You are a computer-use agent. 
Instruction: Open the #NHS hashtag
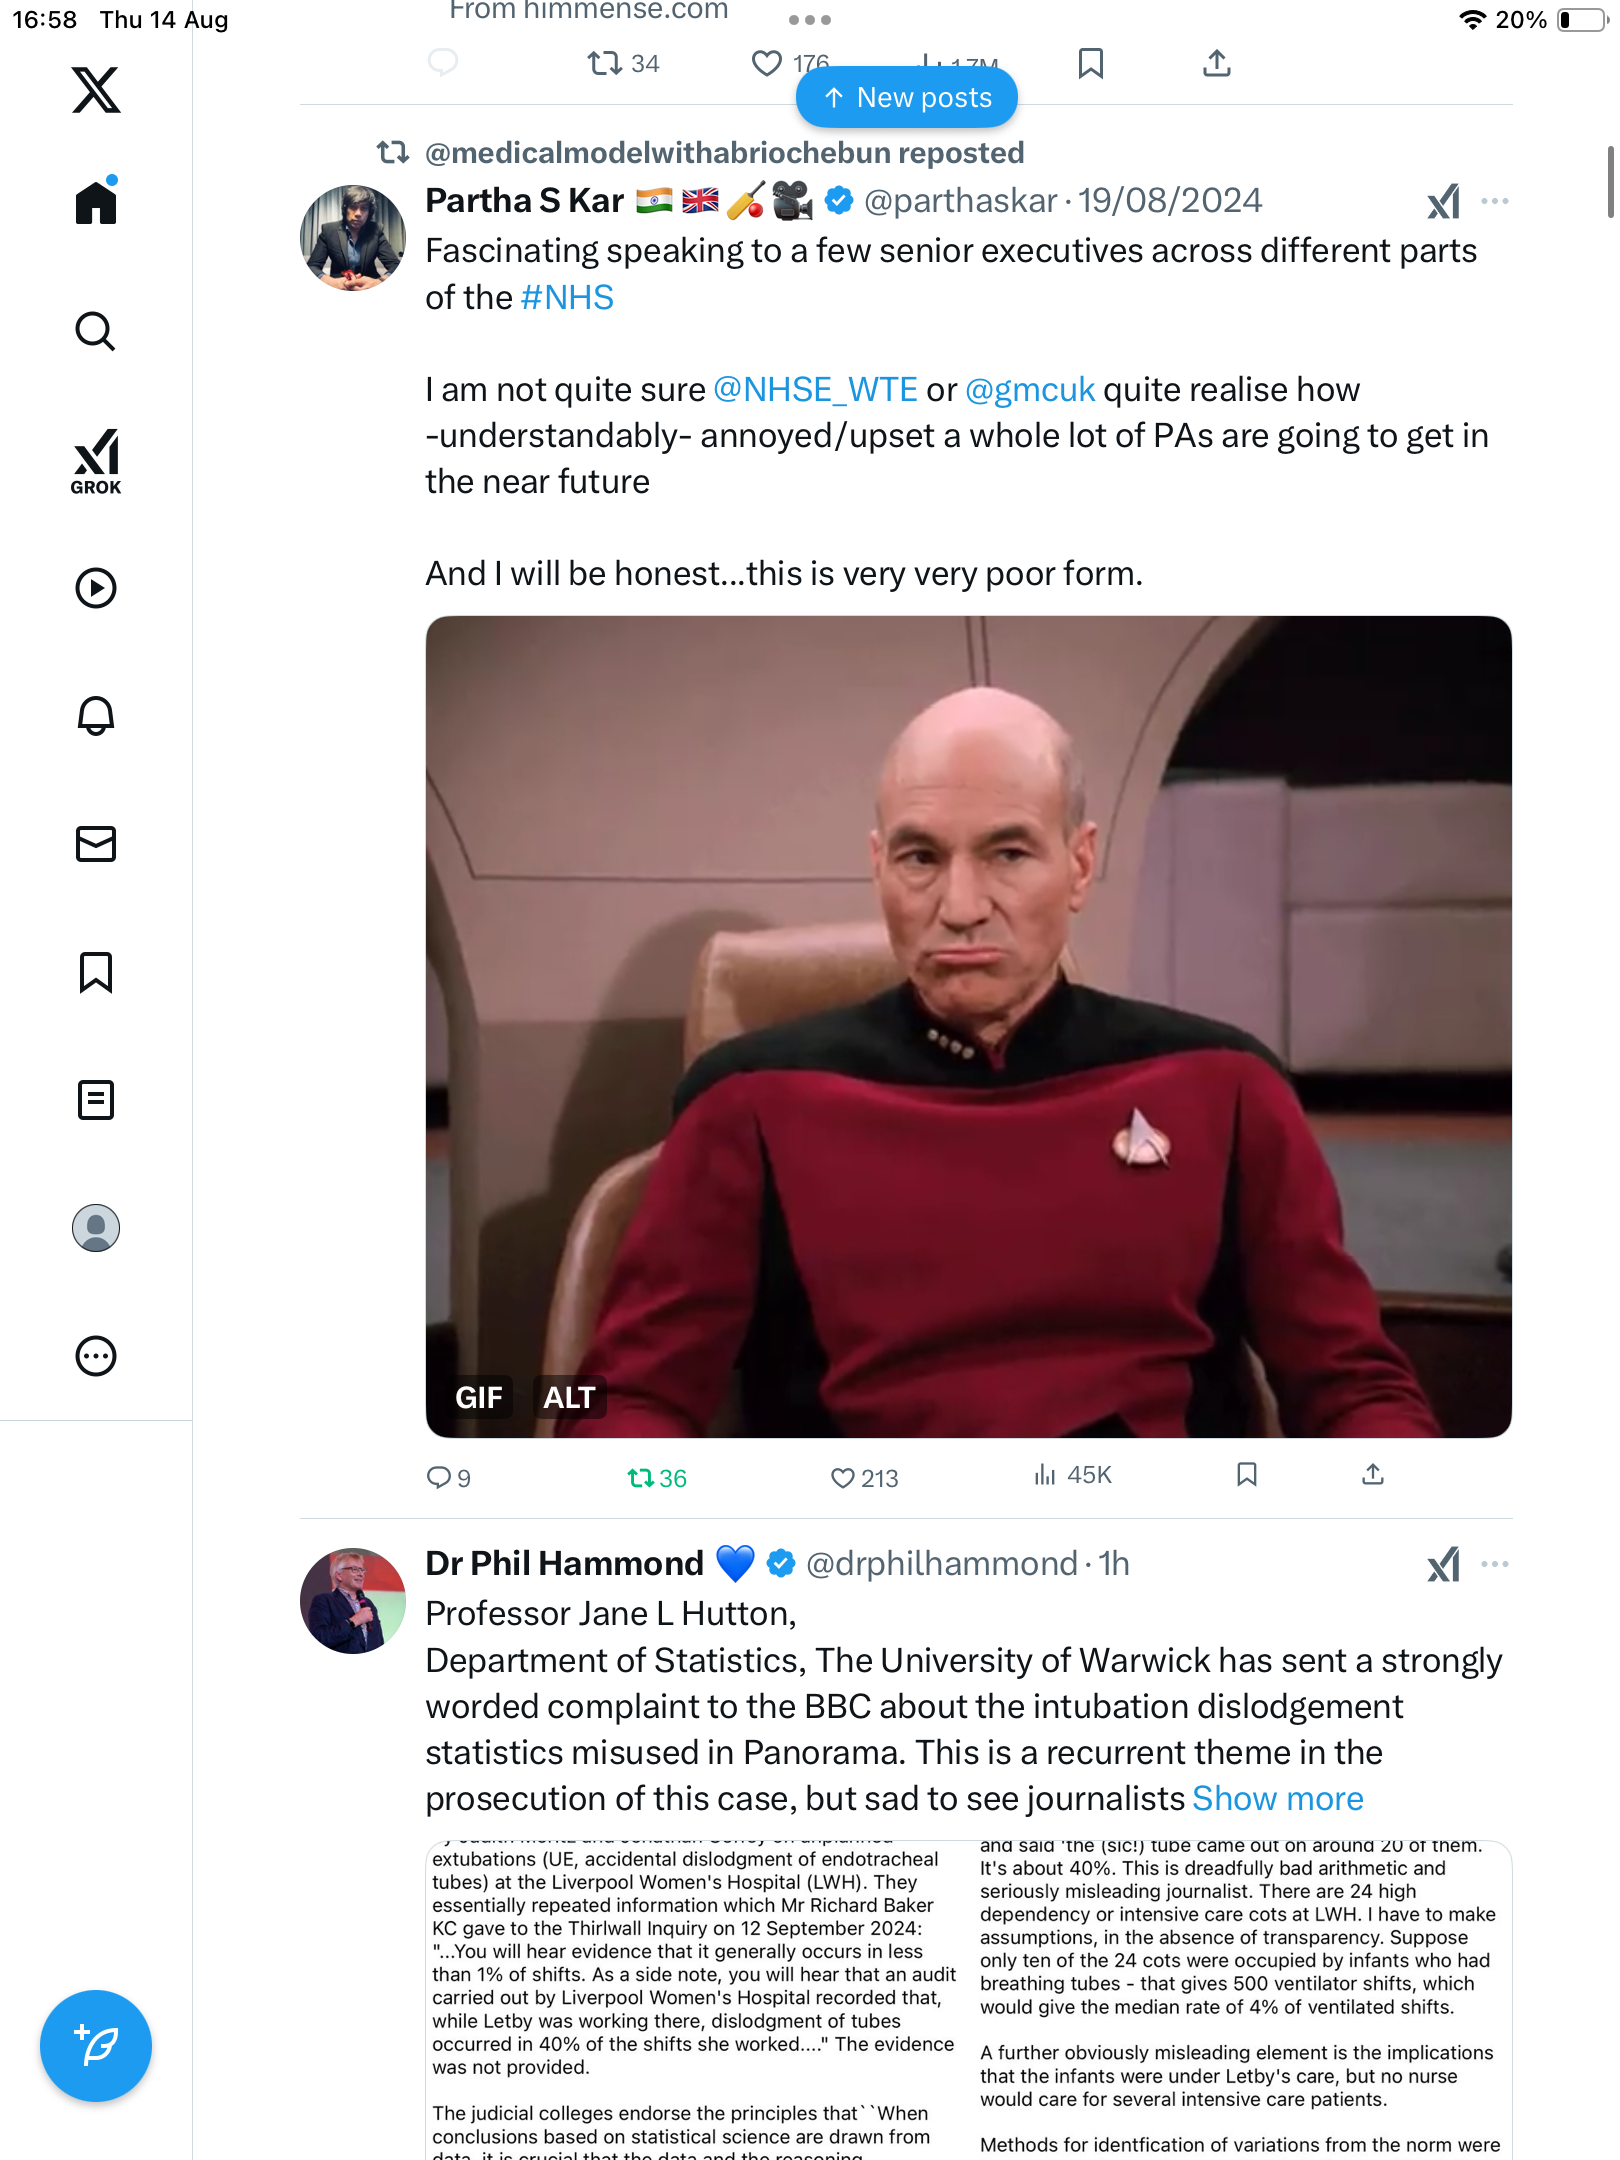click(567, 297)
